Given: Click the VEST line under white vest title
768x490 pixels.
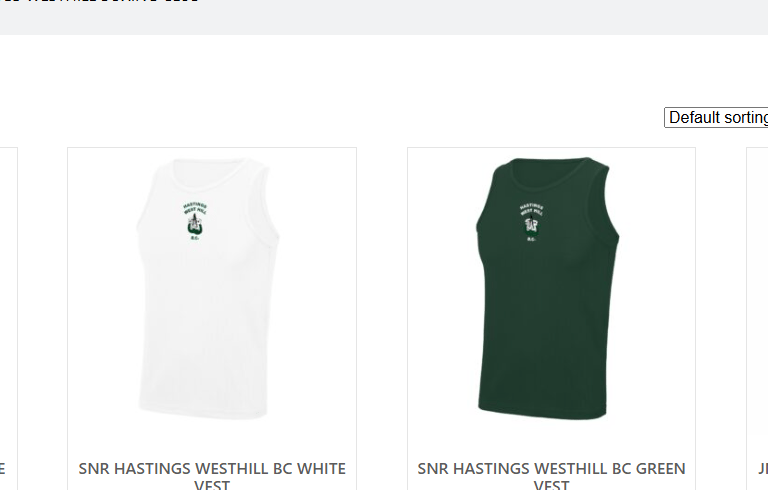Looking at the screenshot, I should pos(212,485).
